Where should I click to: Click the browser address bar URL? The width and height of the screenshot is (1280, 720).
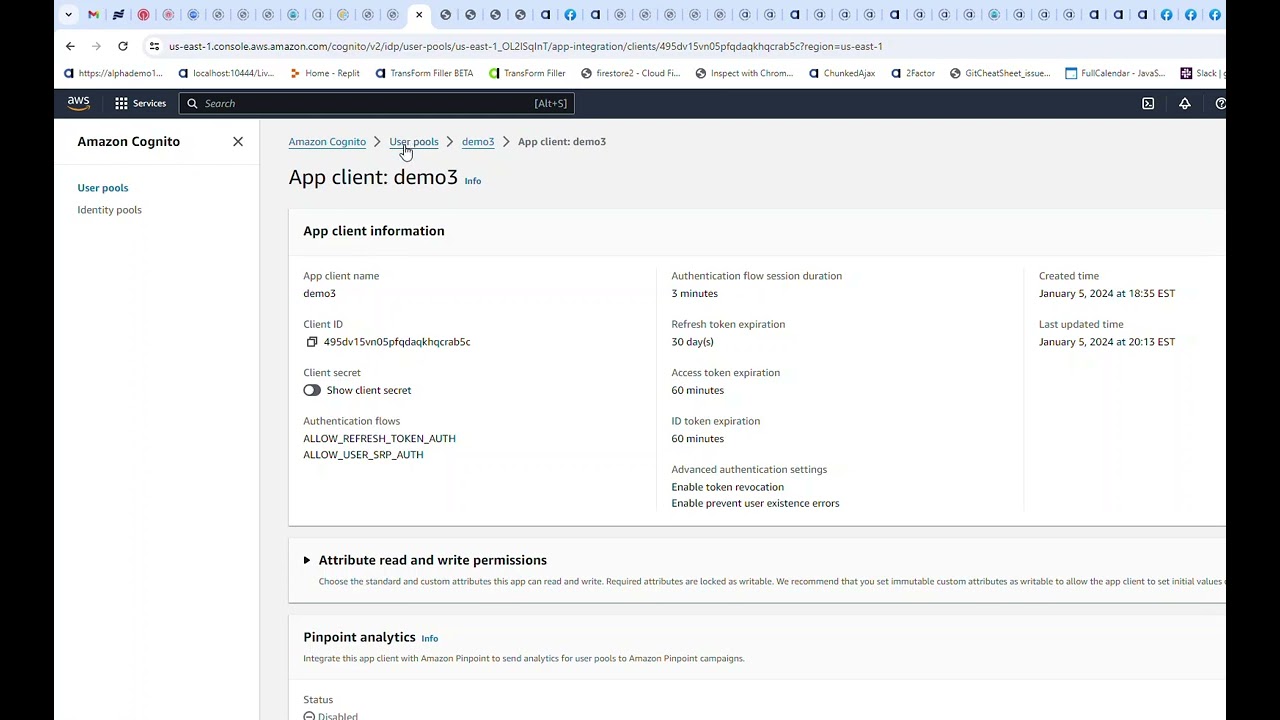coord(525,46)
